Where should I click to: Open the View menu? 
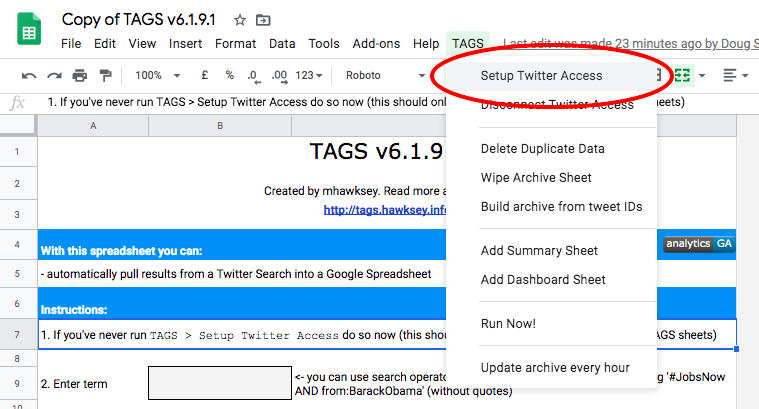click(x=142, y=44)
